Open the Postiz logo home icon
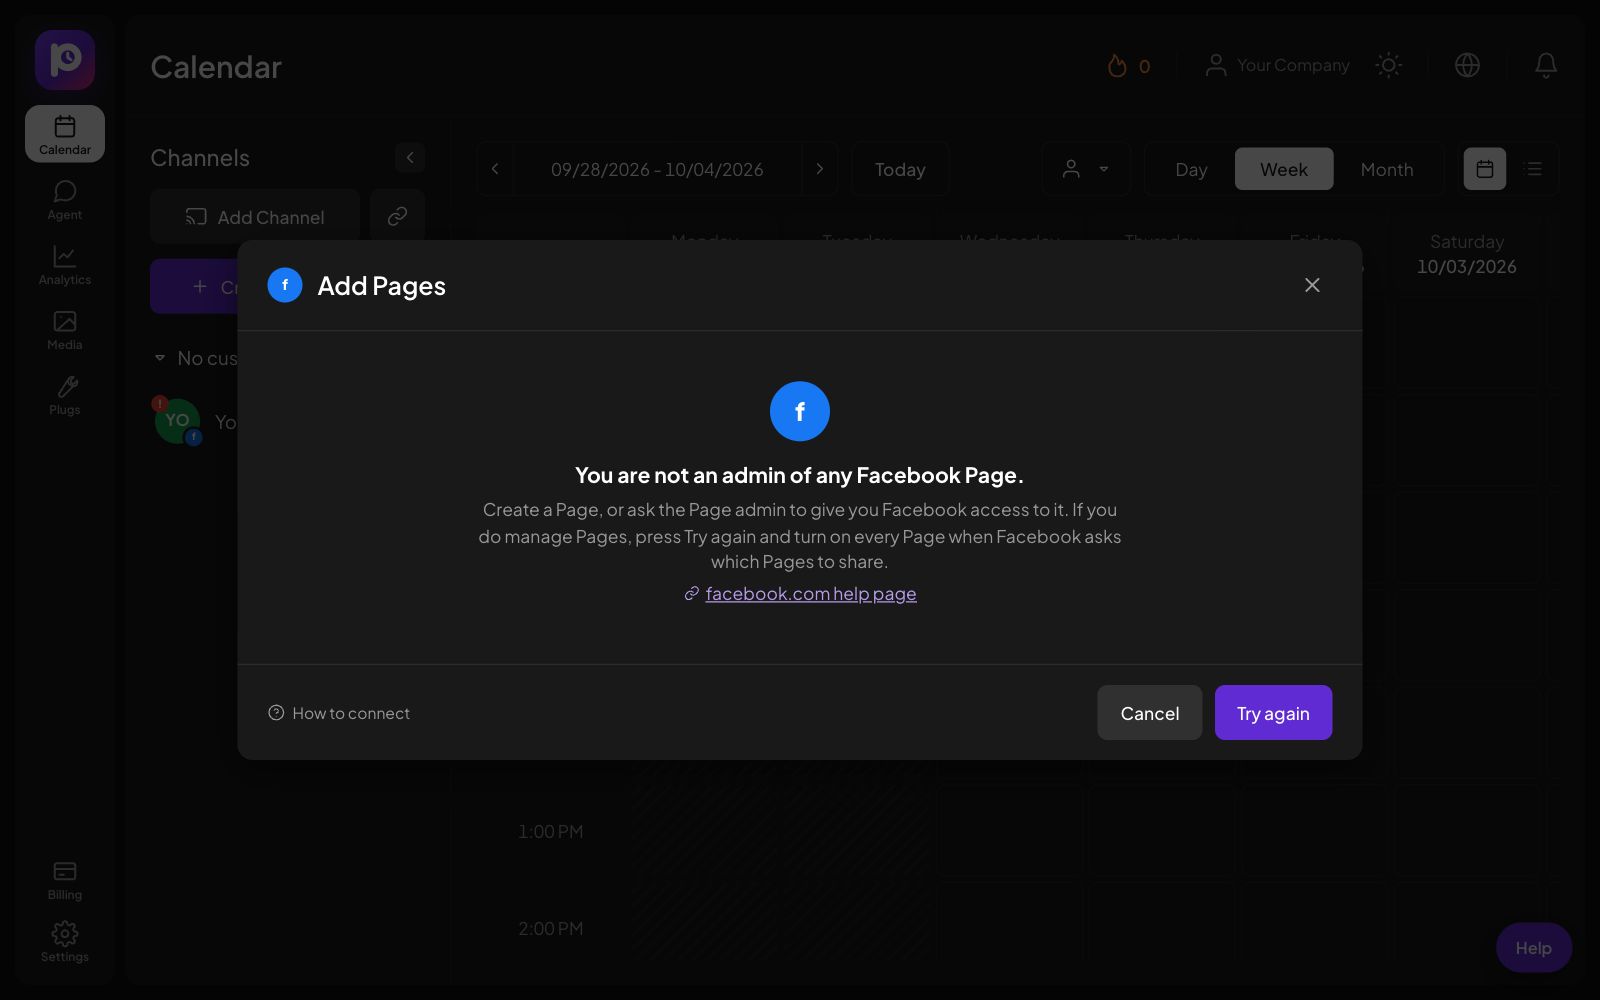This screenshot has height=1000, width=1600. [65, 60]
